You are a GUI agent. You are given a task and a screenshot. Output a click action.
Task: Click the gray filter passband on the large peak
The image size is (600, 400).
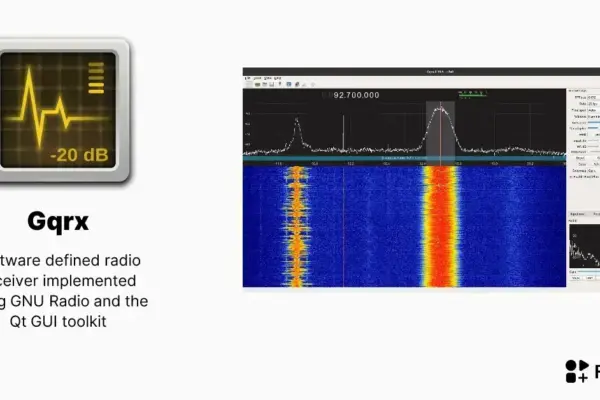coord(440,132)
